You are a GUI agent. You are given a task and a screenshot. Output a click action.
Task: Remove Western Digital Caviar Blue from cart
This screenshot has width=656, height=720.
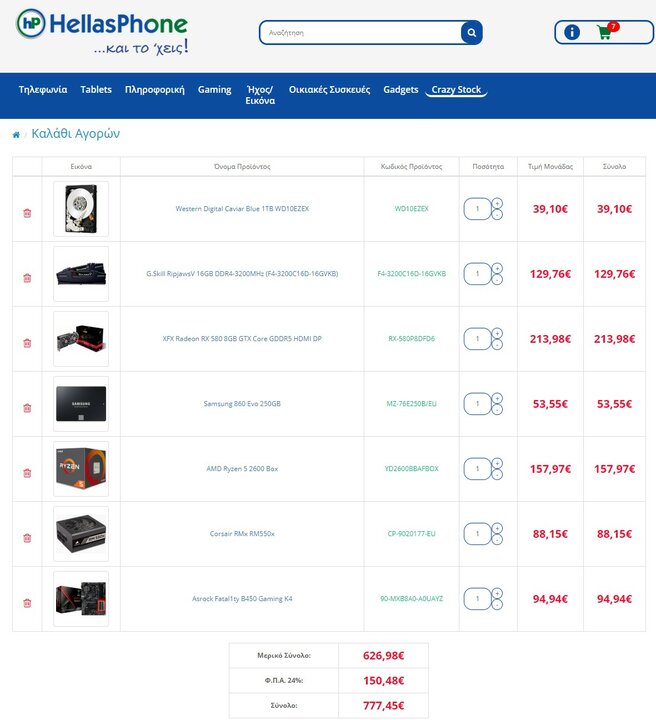(27, 213)
